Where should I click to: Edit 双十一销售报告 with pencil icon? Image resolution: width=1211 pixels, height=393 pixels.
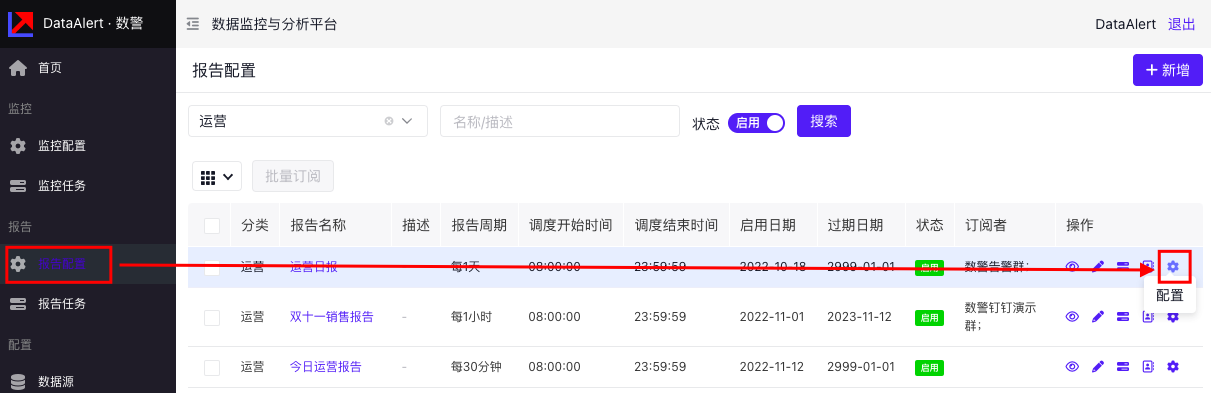1098,317
